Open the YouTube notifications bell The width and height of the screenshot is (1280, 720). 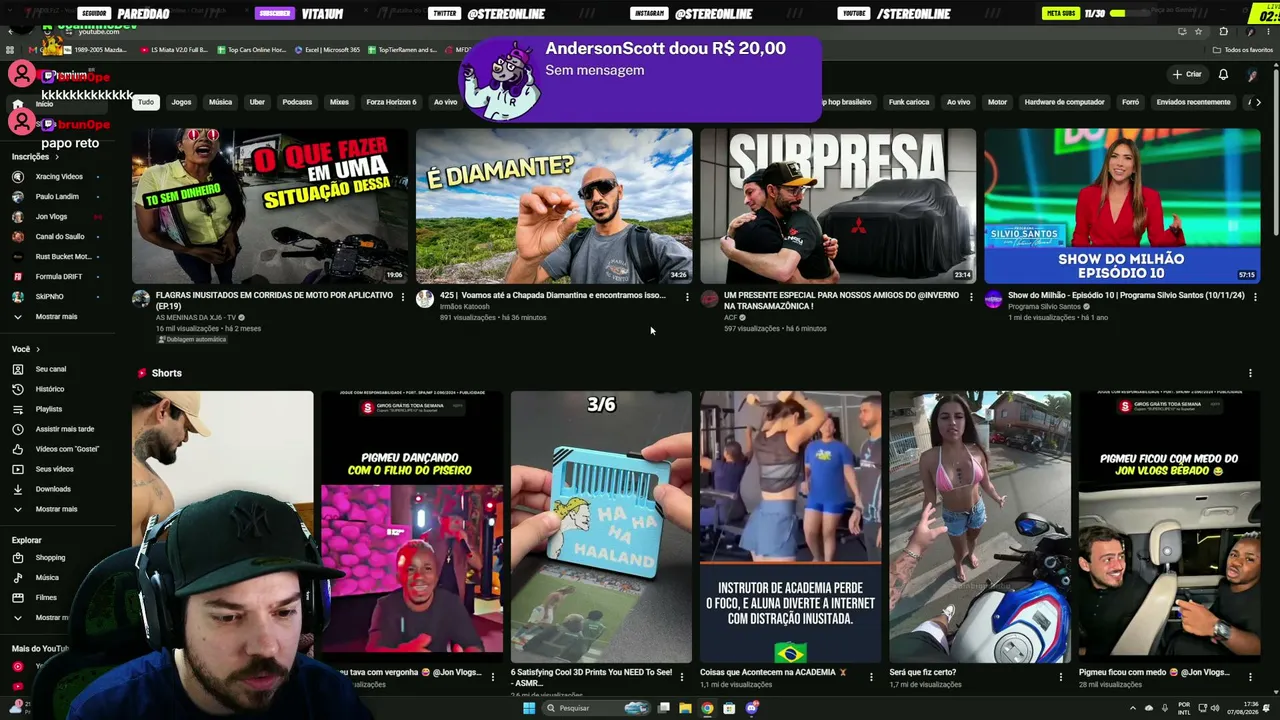pyautogui.click(x=1223, y=74)
